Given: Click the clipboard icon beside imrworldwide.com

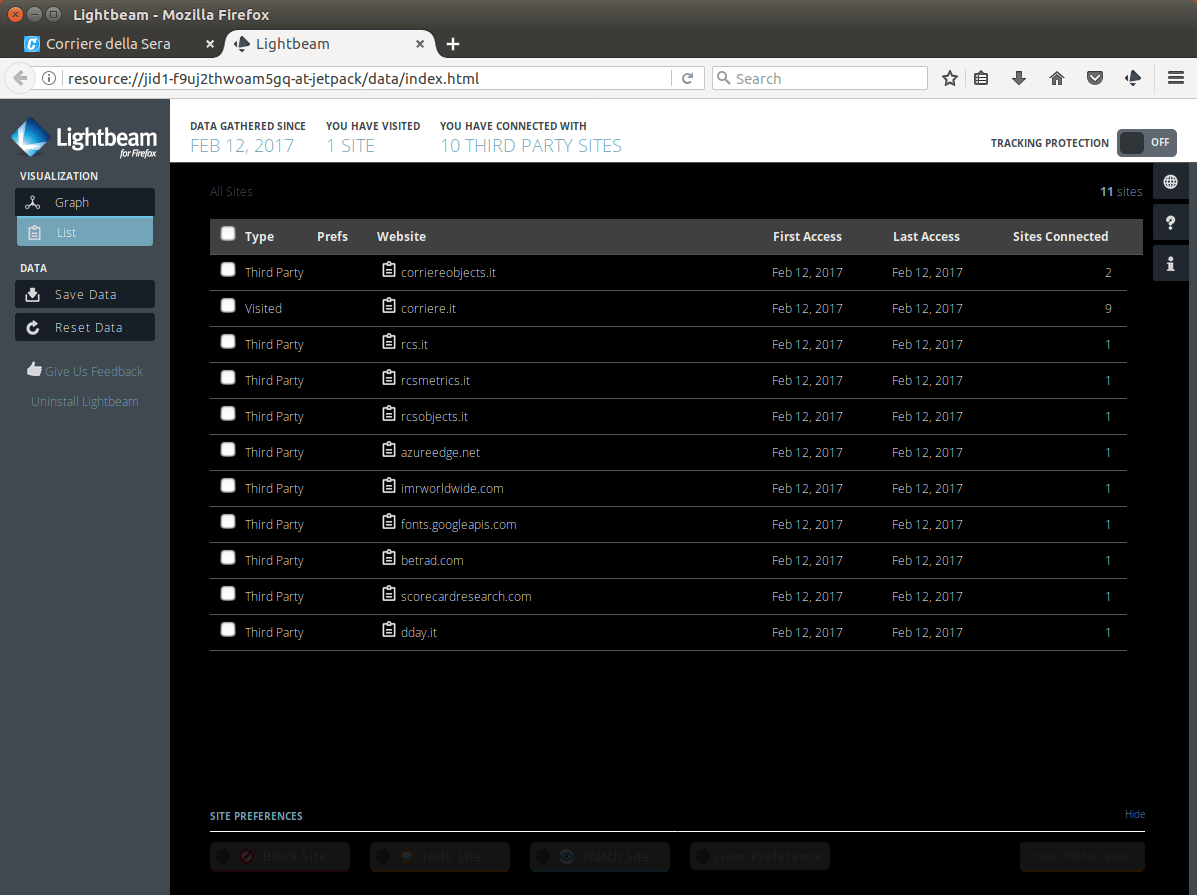Looking at the screenshot, I should click(389, 485).
